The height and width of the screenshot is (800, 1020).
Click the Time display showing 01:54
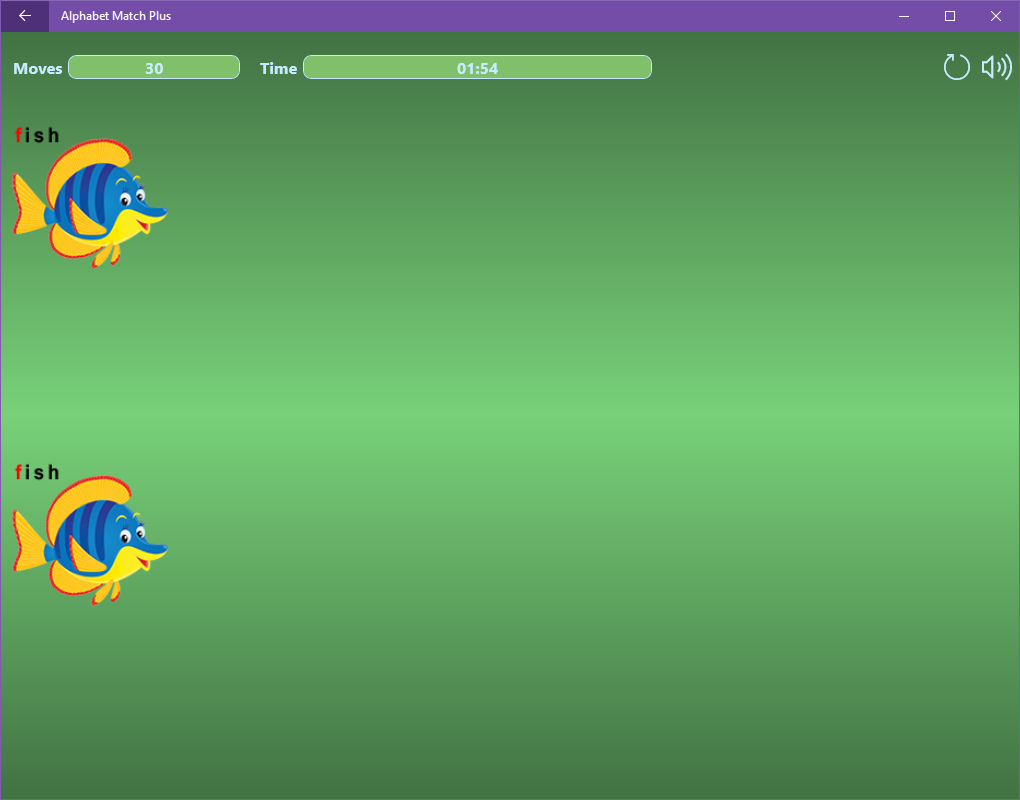[x=477, y=68]
